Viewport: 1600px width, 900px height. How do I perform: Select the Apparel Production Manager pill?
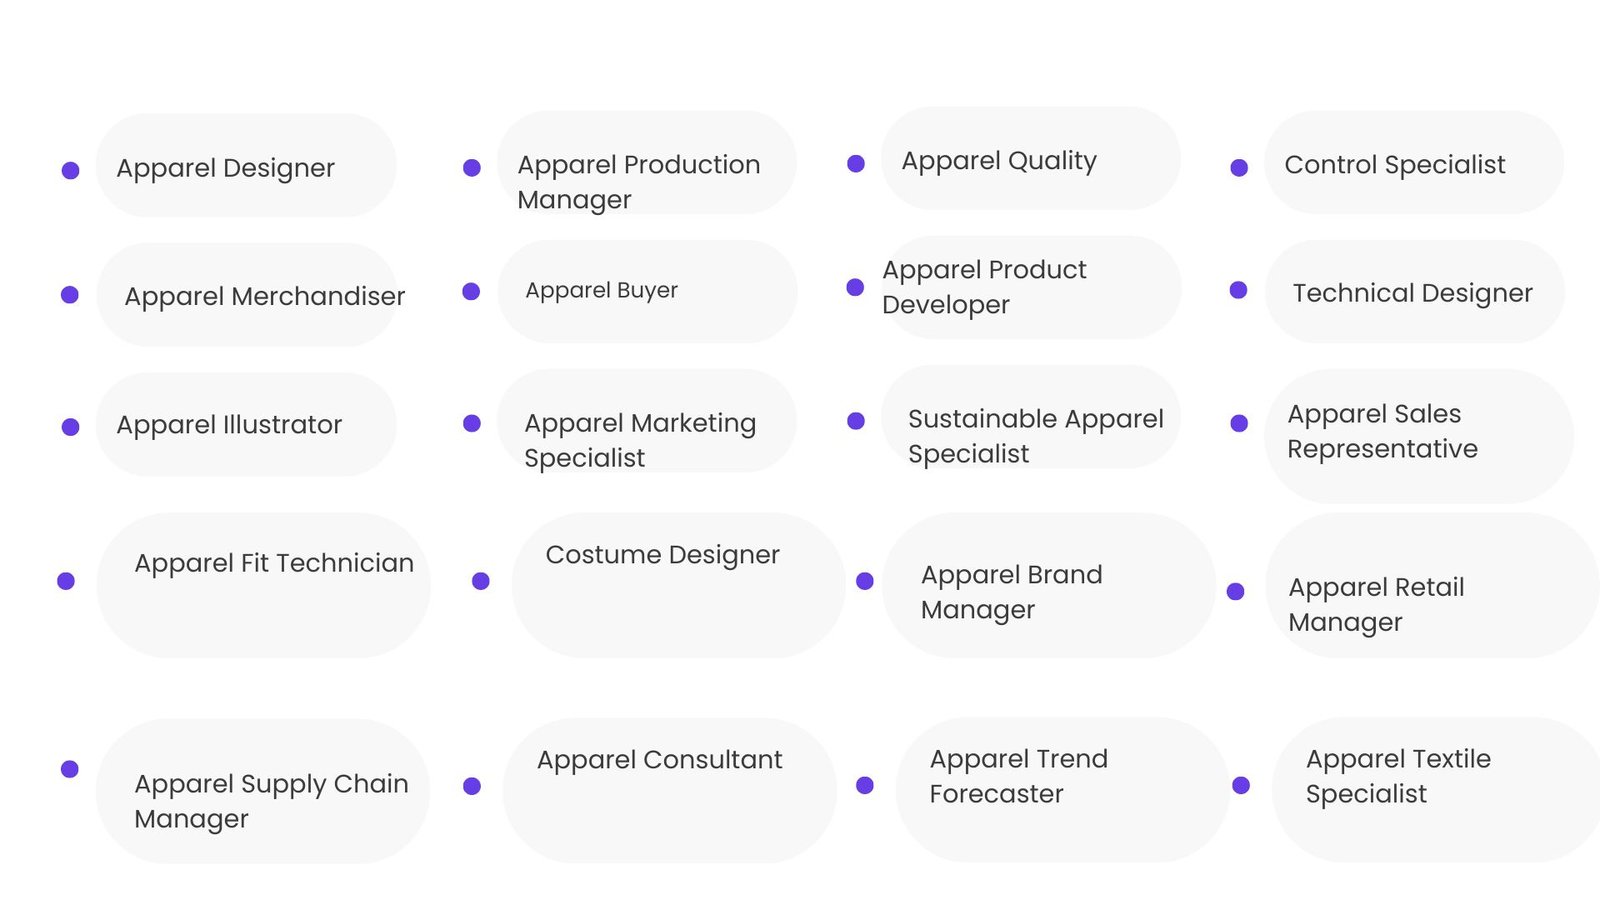tap(646, 164)
